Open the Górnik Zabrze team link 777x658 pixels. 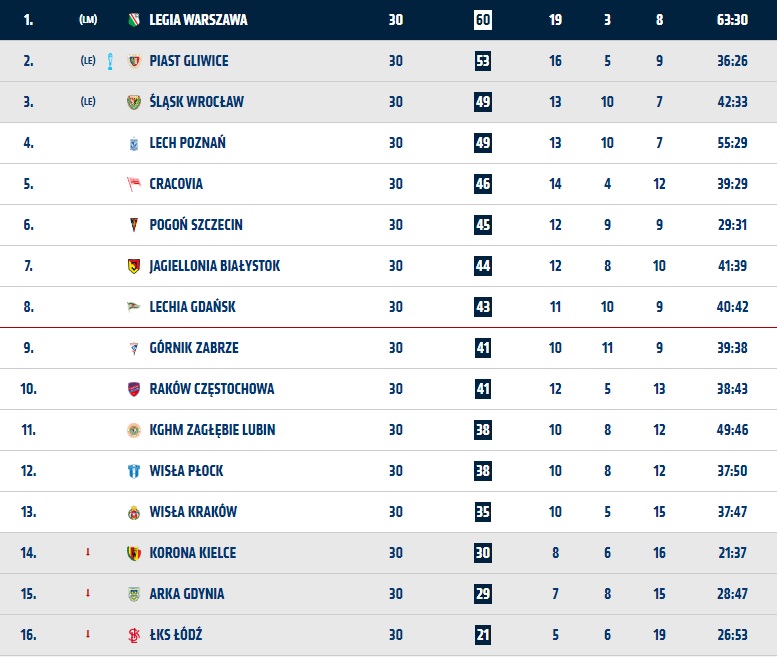click(194, 348)
